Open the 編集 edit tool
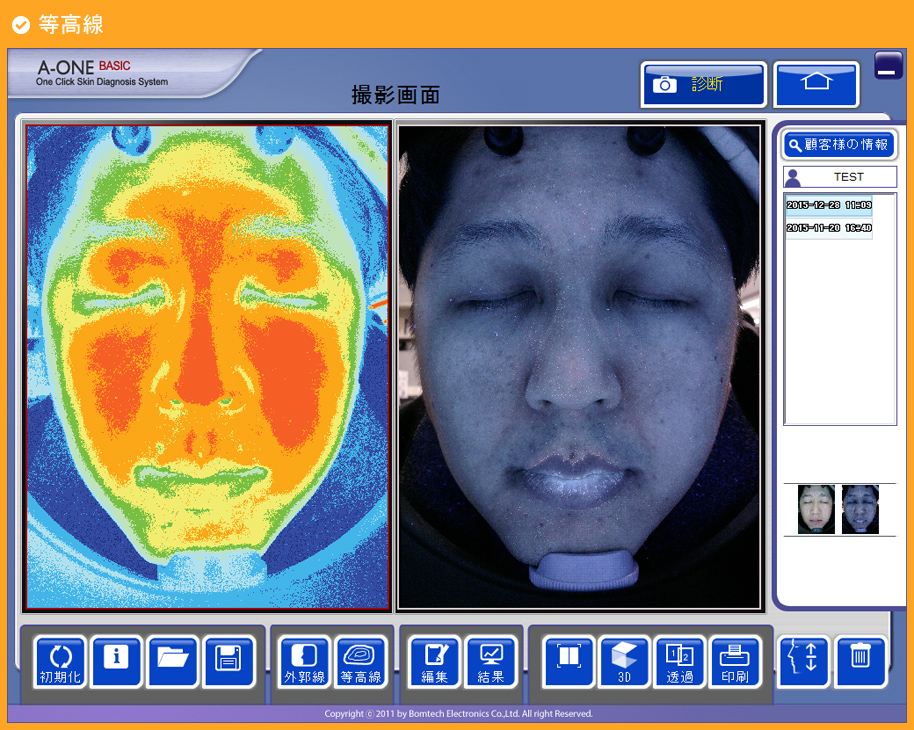This screenshot has height=730, width=914. (x=435, y=662)
